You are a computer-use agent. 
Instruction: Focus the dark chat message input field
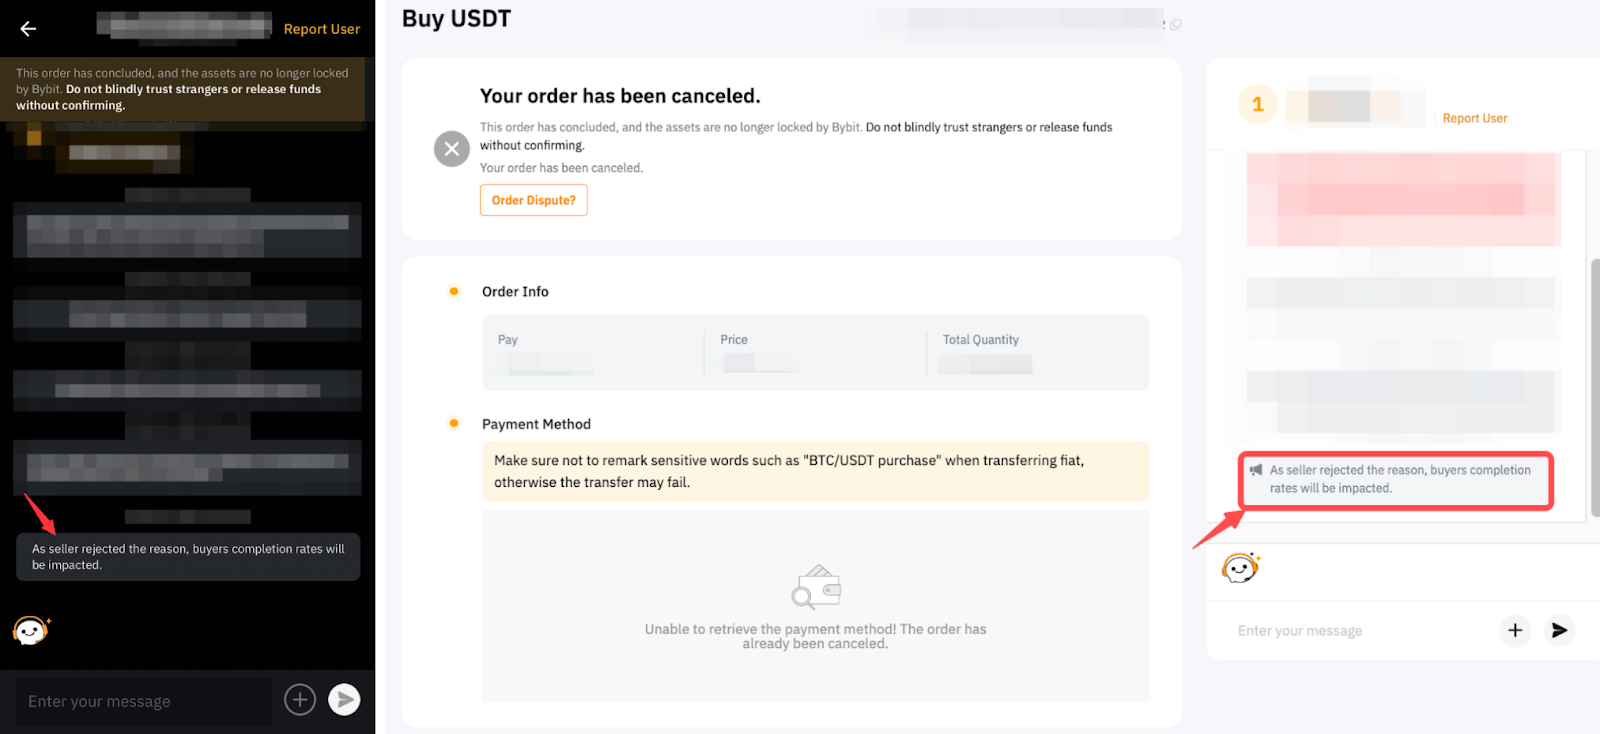click(143, 701)
